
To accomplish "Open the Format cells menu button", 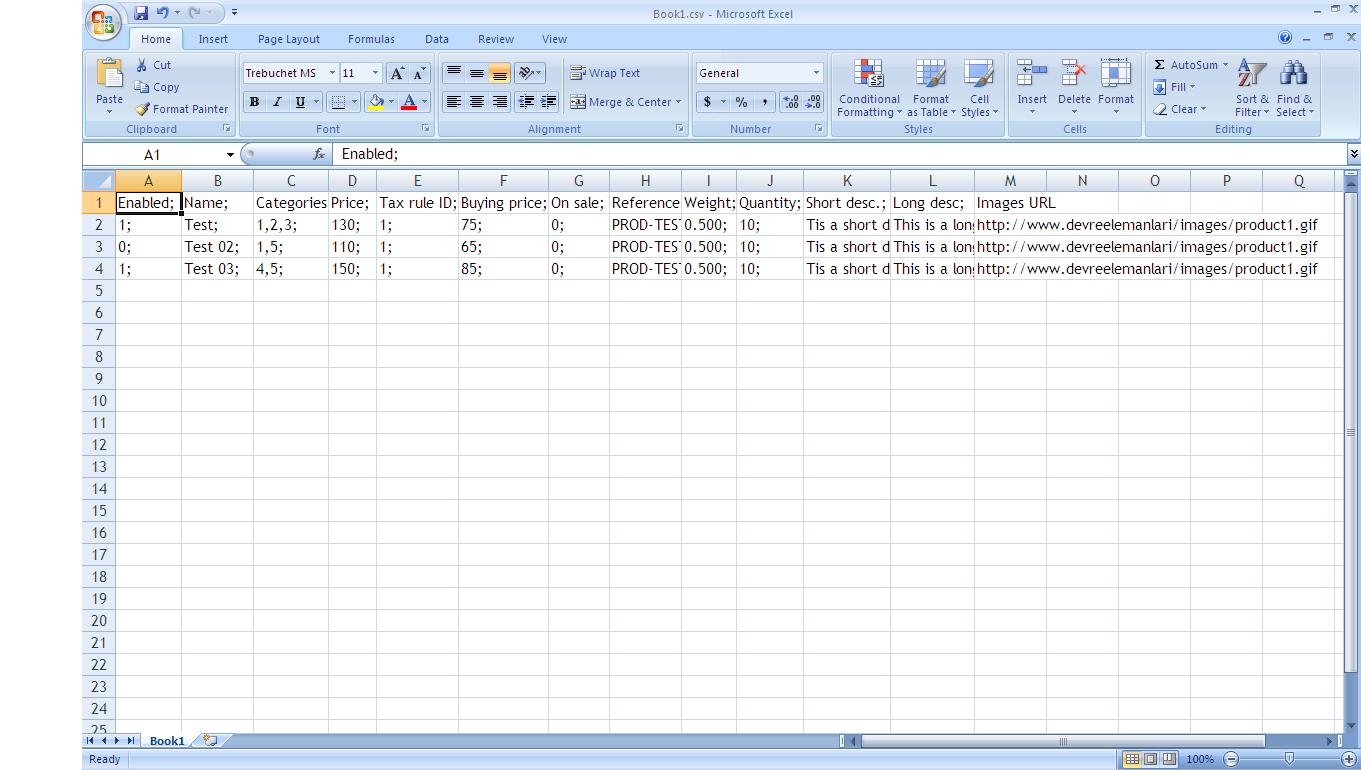I will coord(1116,88).
